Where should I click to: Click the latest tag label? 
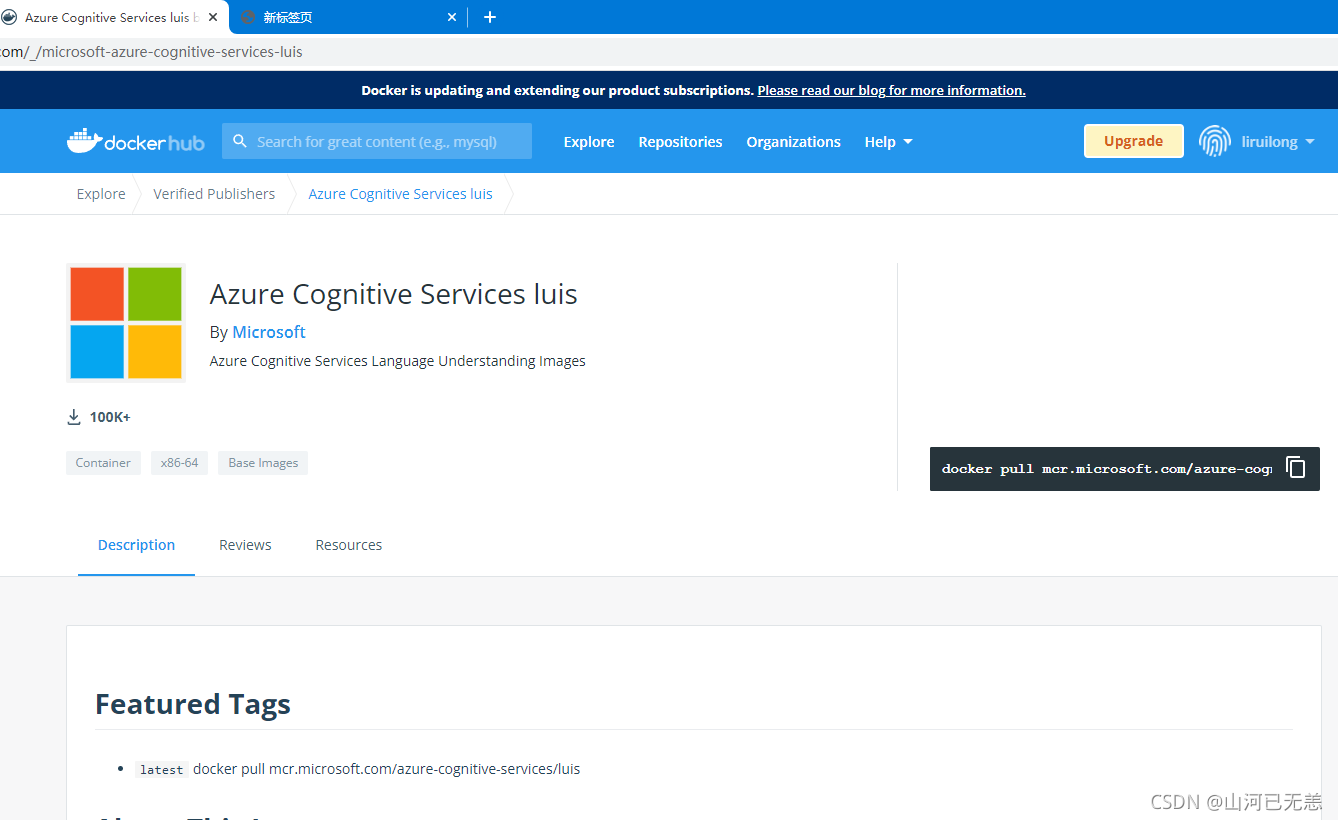[x=161, y=770]
